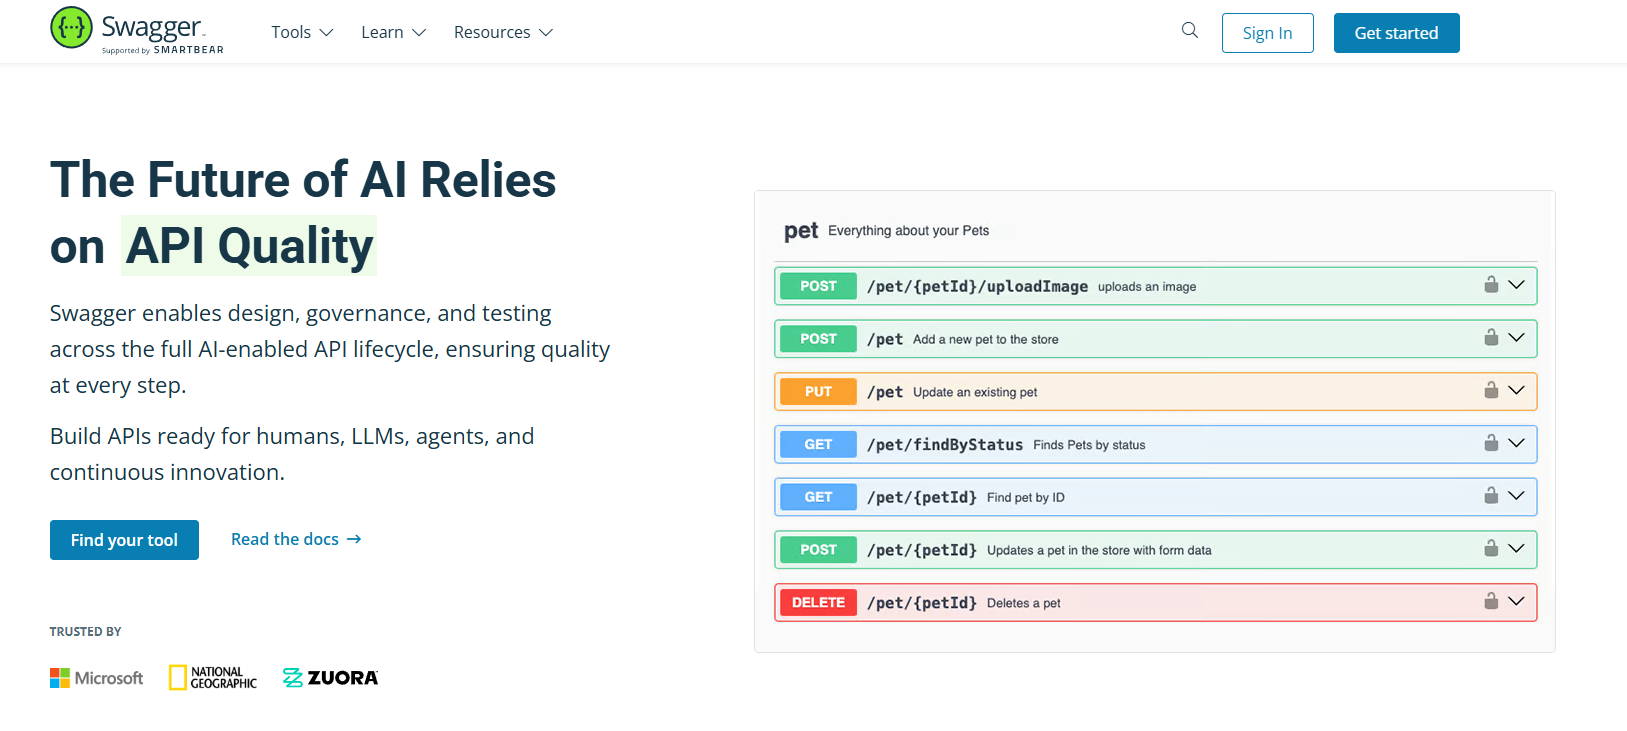Image resolution: width=1627 pixels, height=731 pixels.
Task: Click lock icon on GET findByStatus row
Action: (1490, 443)
